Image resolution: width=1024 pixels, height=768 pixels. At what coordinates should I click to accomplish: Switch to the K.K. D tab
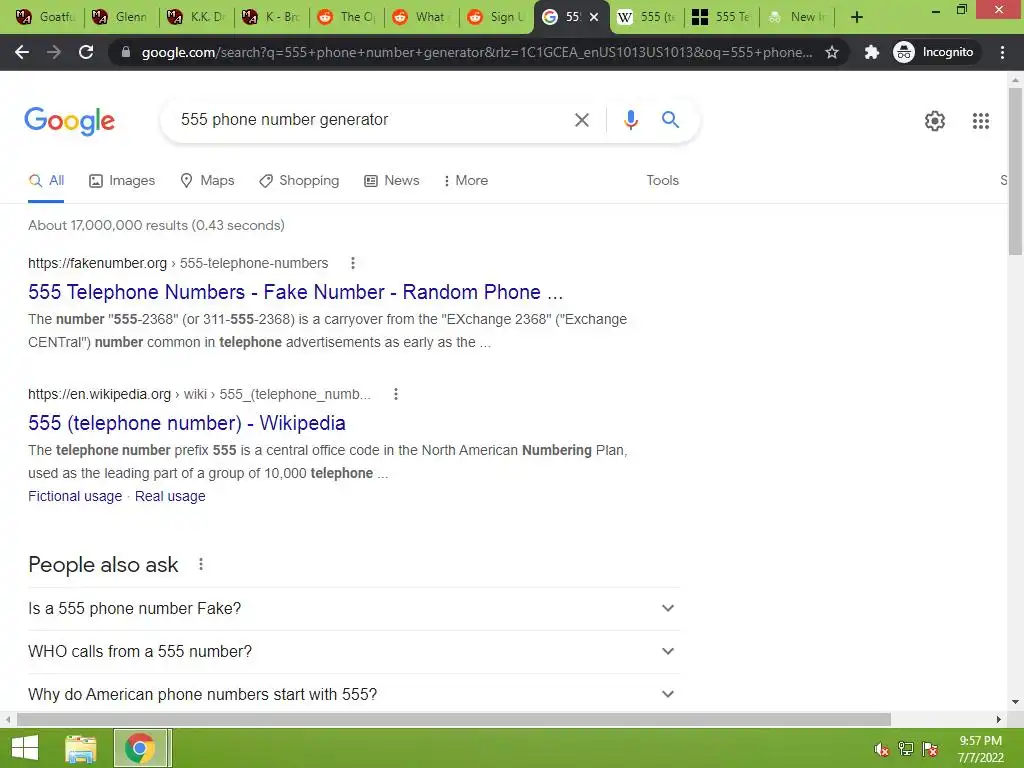195,17
